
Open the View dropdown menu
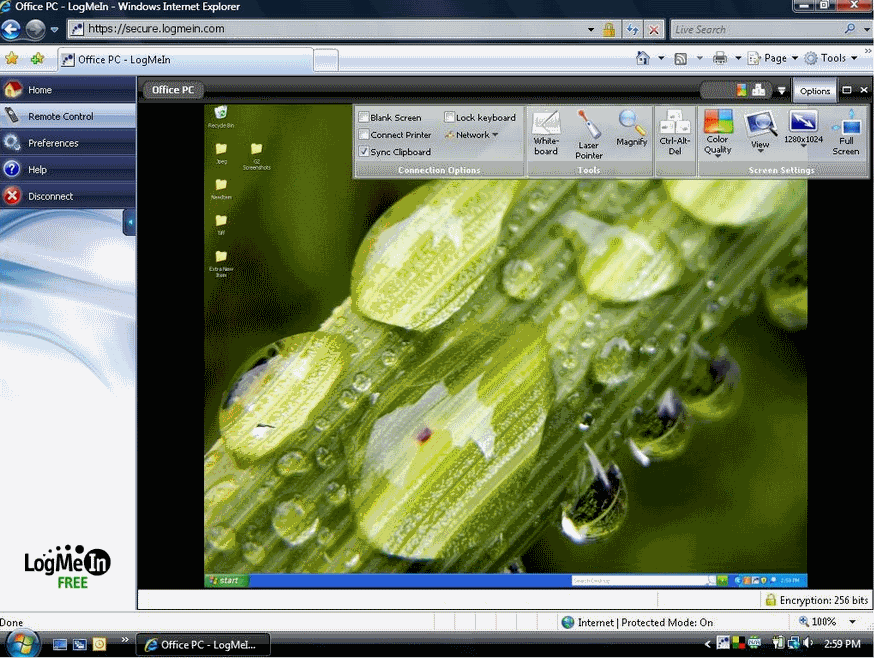[x=760, y=134]
